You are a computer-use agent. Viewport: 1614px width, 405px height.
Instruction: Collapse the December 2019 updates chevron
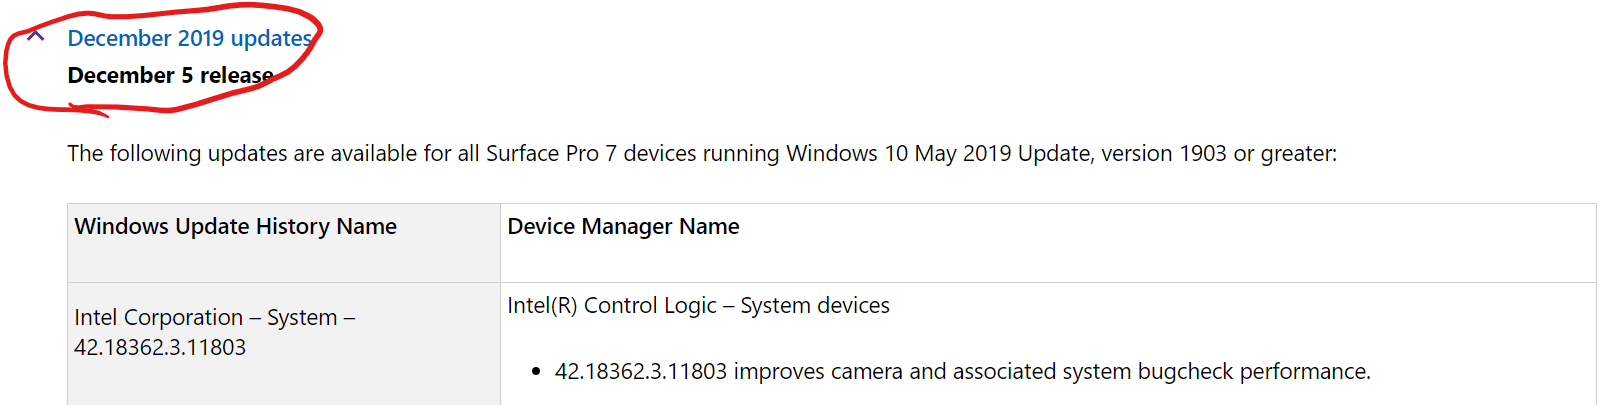pos(36,36)
